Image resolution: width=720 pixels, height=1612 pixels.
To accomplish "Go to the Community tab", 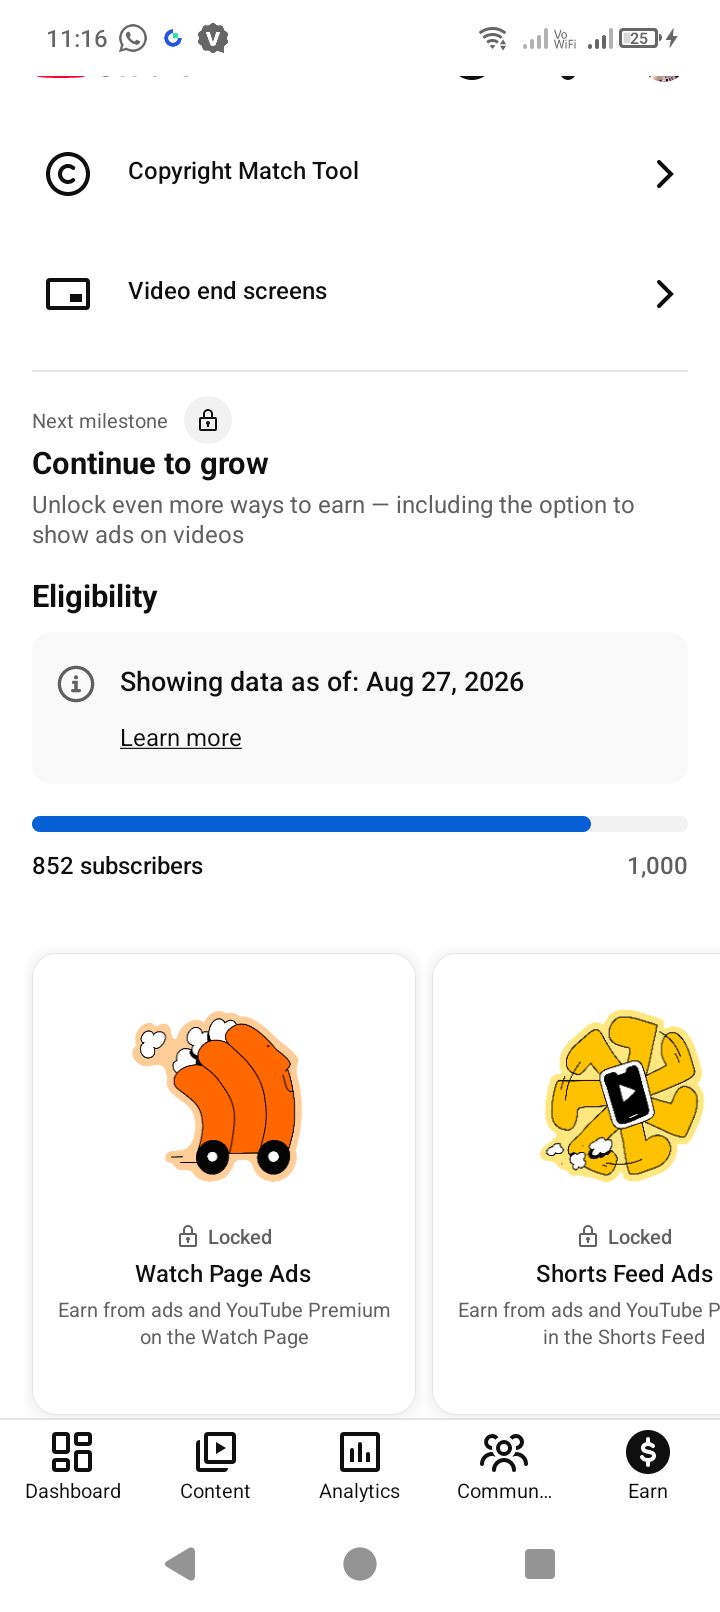I will (x=504, y=1465).
